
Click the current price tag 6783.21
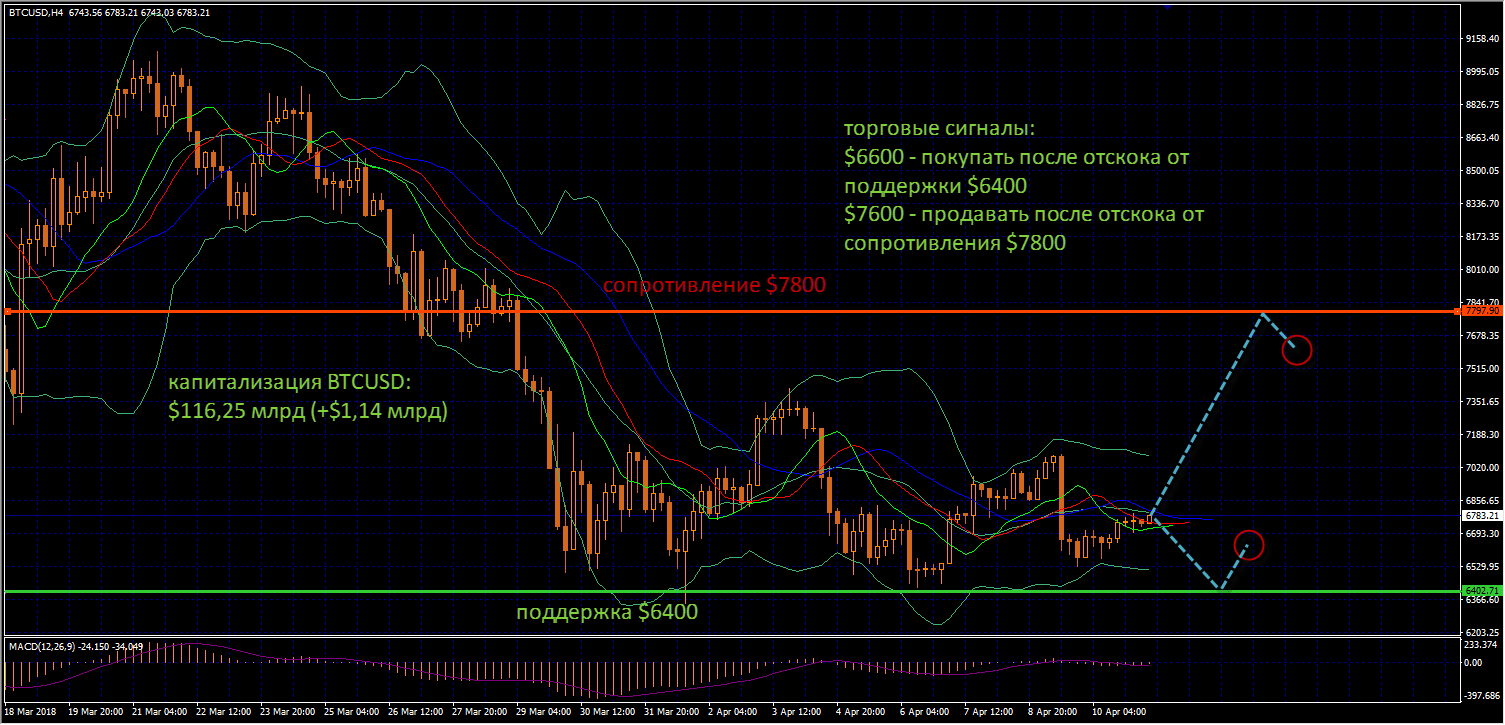[x=1481, y=516]
